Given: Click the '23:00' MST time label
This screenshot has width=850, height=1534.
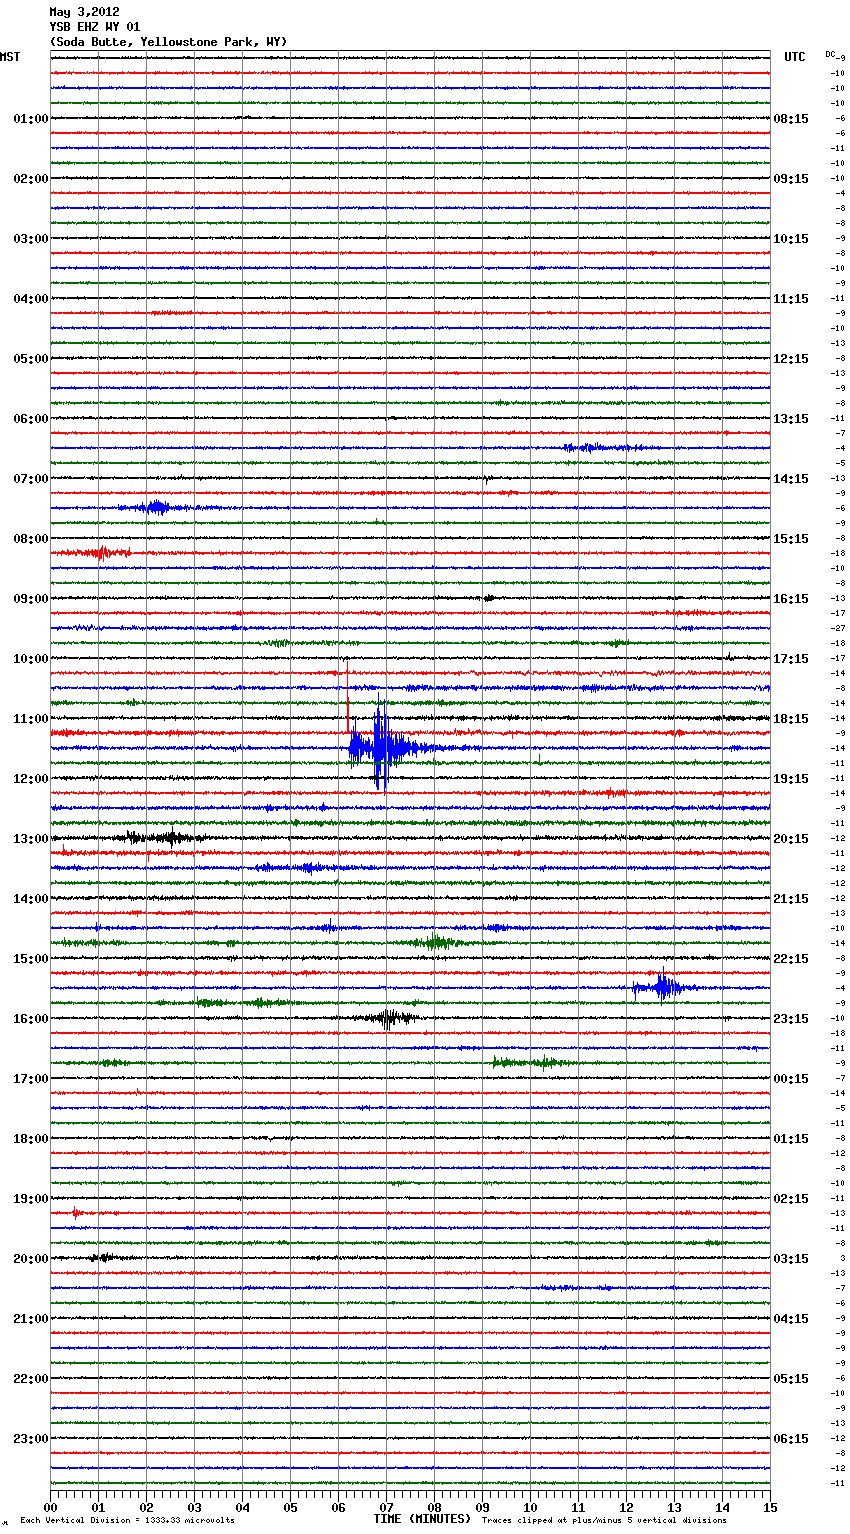Looking at the screenshot, I should pos(30,1439).
